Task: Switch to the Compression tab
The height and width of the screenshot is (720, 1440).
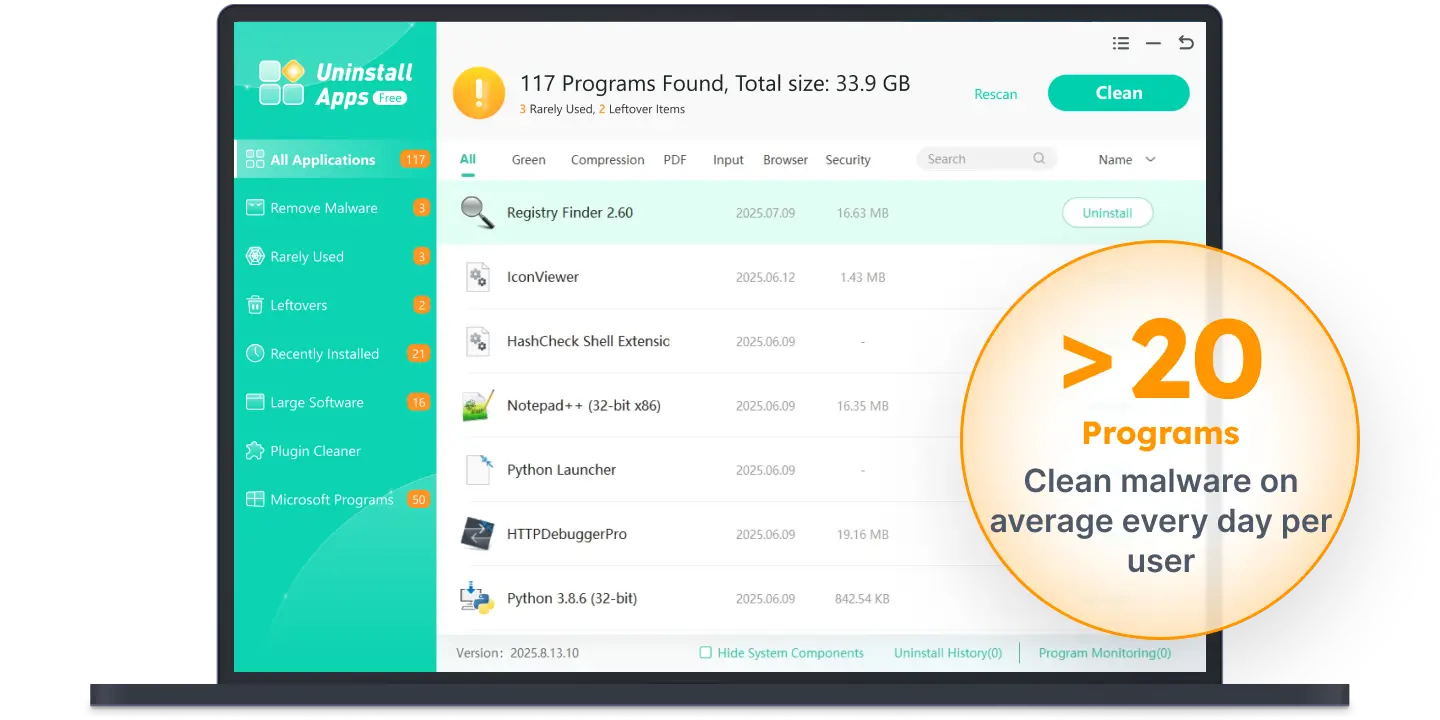Action: click(x=608, y=159)
